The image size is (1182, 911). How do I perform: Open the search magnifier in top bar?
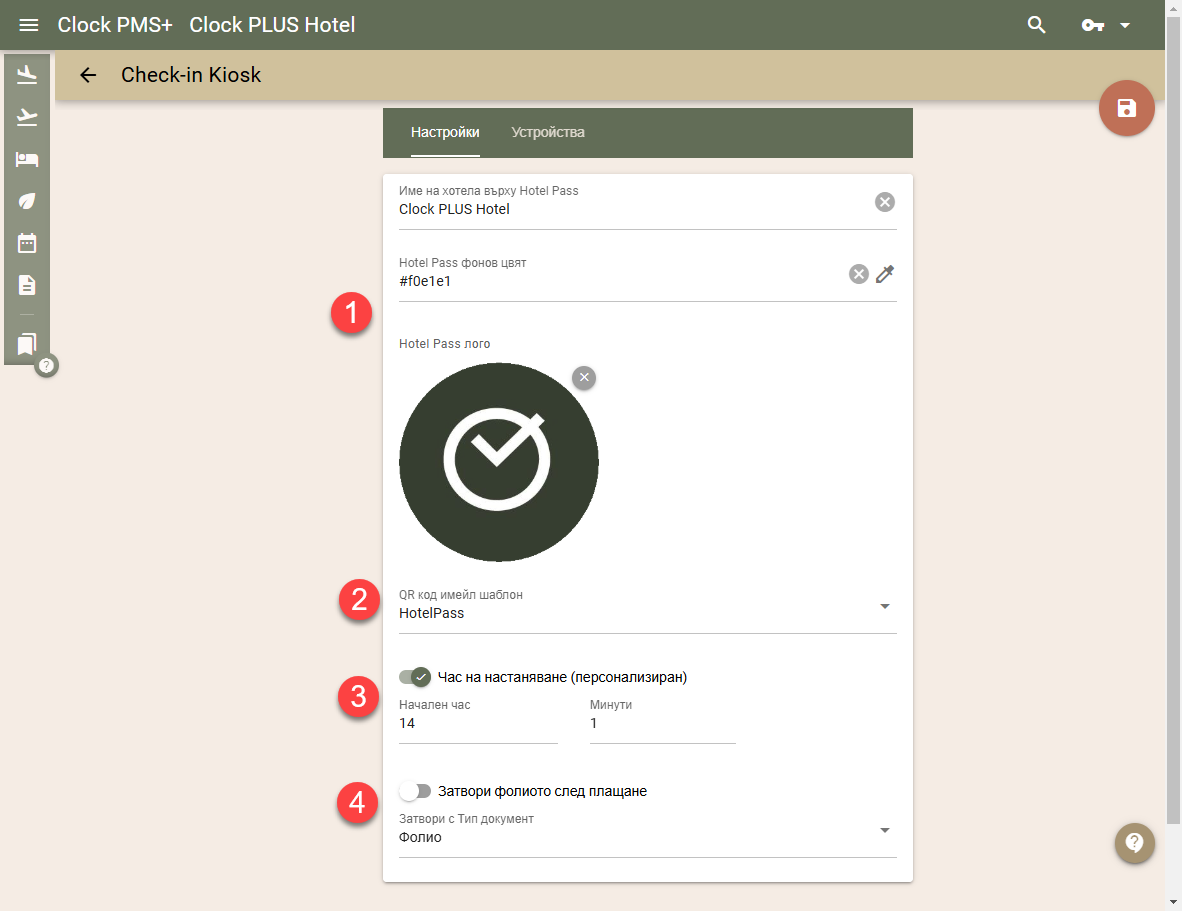click(1037, 25)
